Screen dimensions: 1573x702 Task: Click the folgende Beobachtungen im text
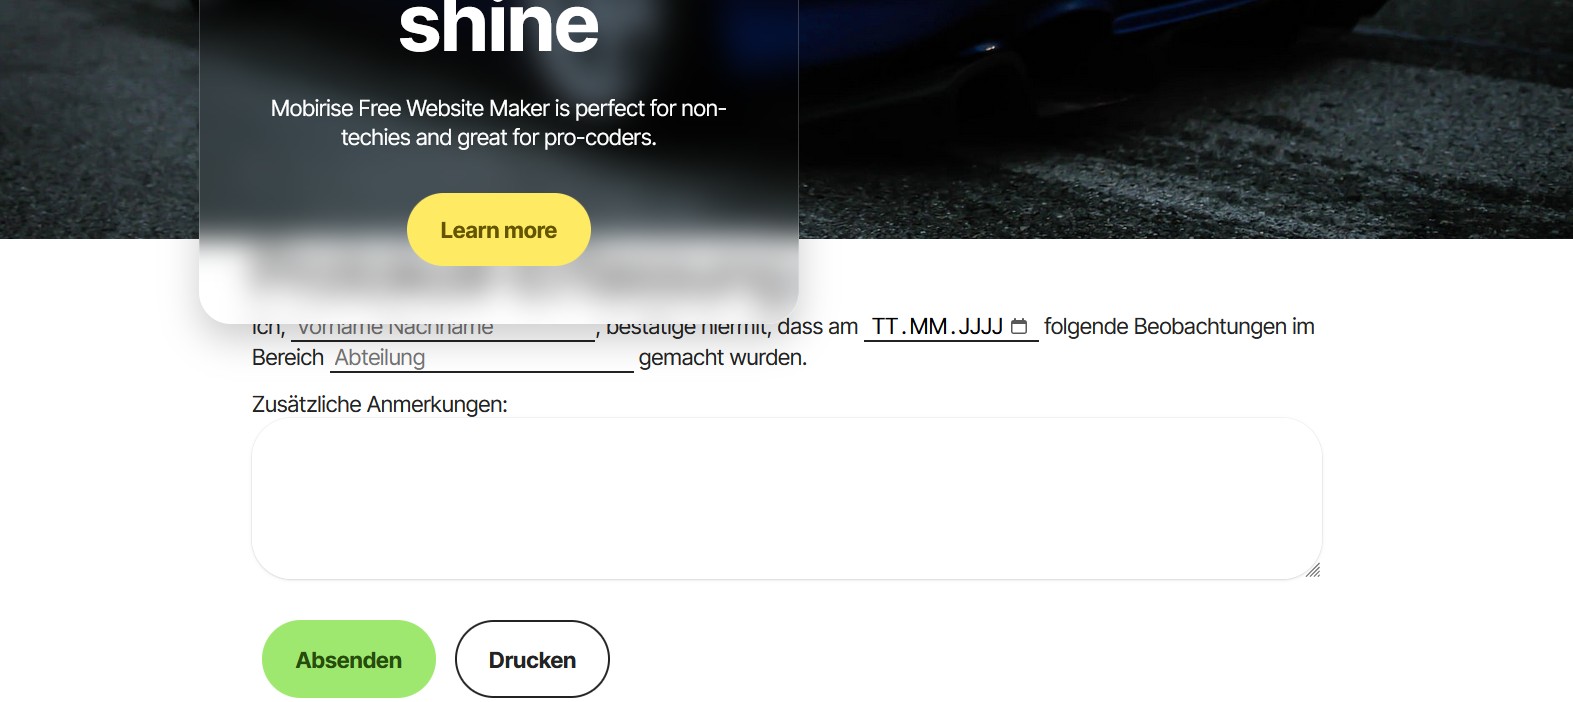[1179, 327]
